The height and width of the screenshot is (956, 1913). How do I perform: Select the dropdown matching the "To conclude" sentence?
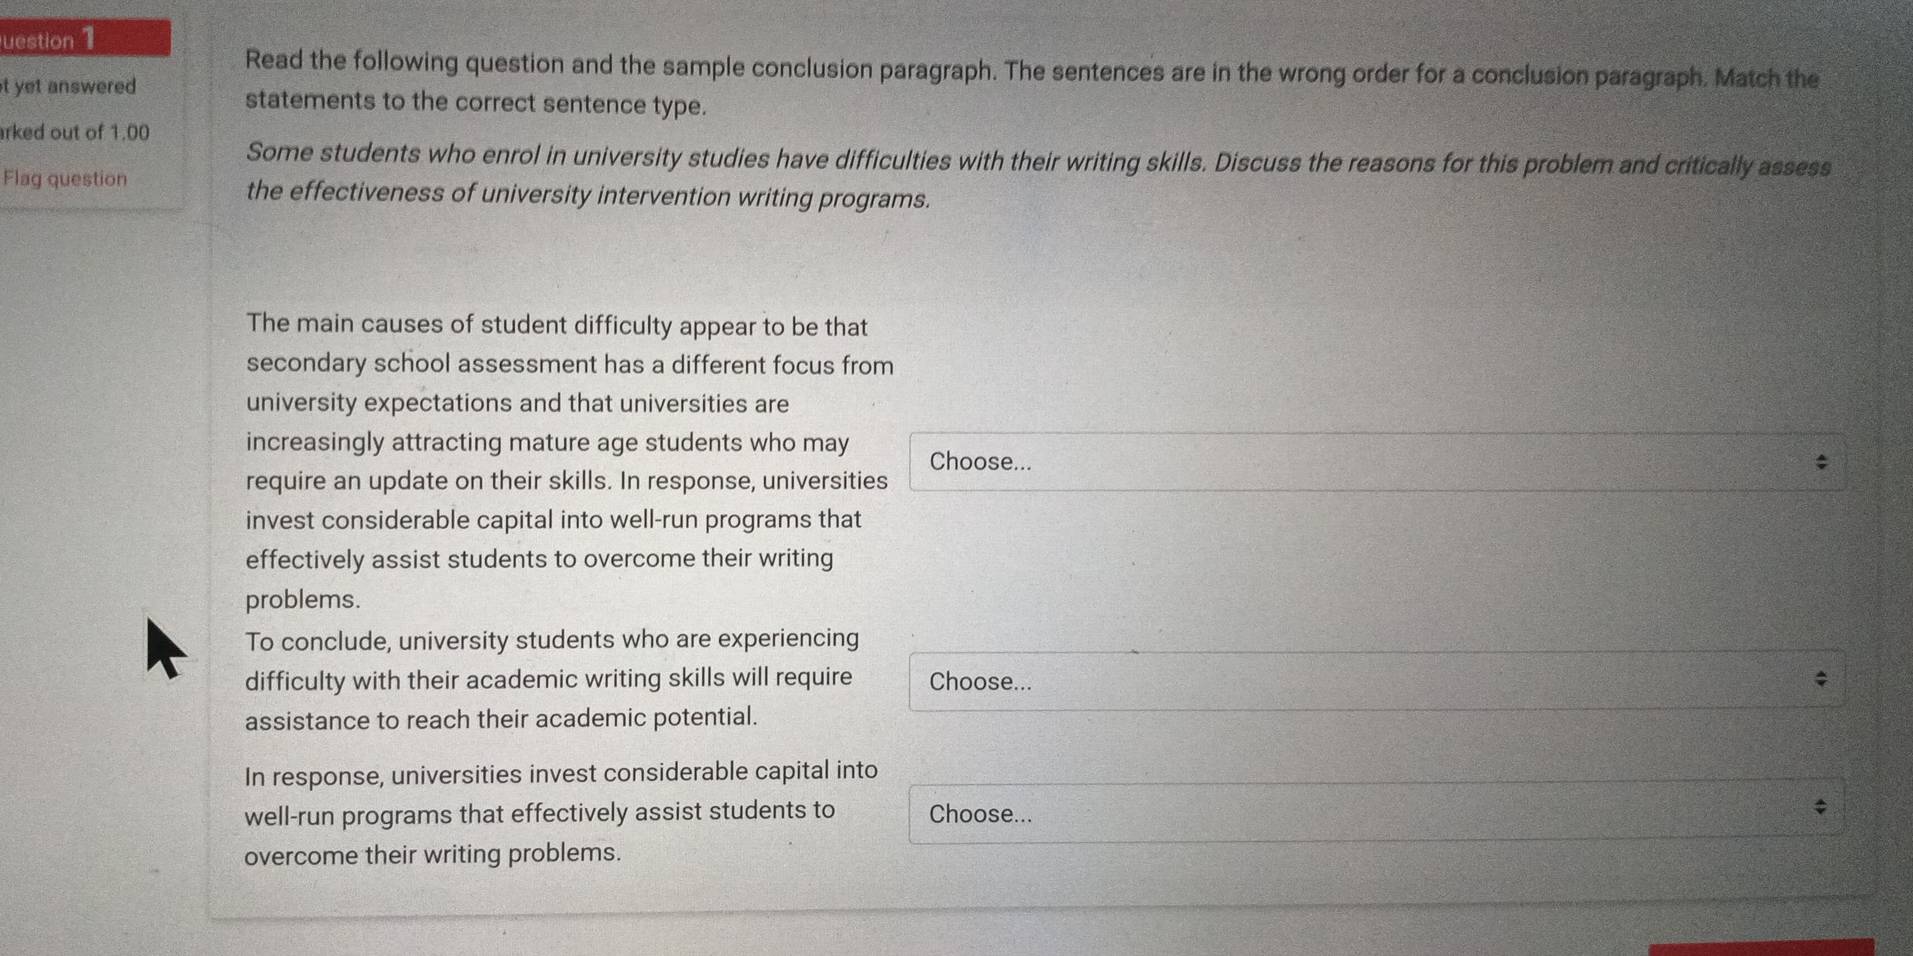pyautogui.click(x=1370, y=681)
